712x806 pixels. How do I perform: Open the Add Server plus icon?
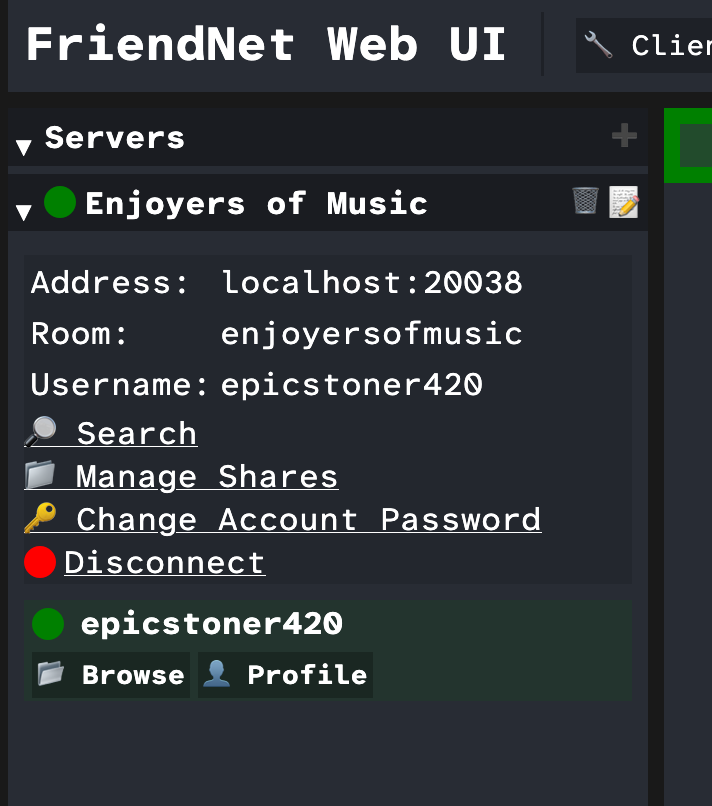click(x=623, y=137)
